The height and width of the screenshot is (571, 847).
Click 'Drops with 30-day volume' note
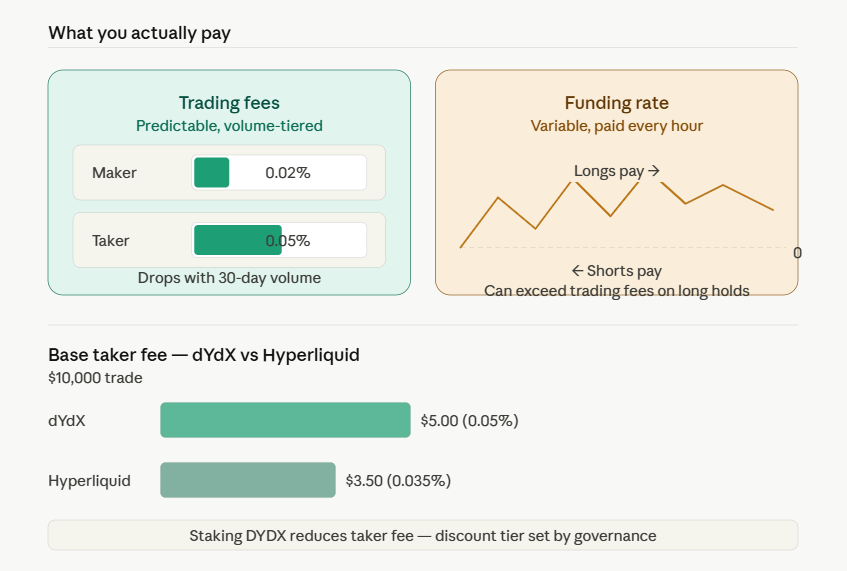click(229, 278)
